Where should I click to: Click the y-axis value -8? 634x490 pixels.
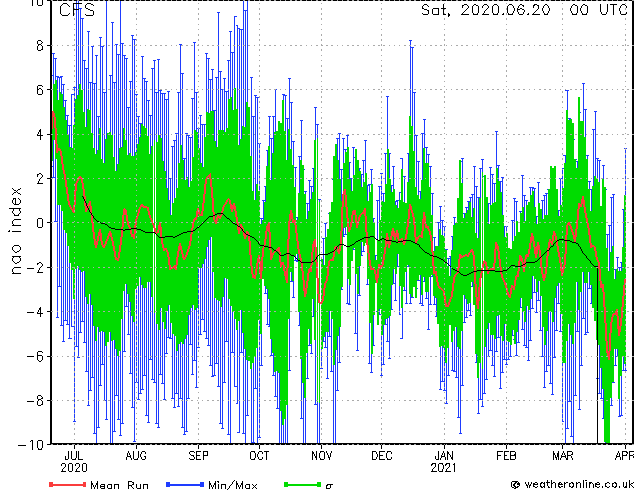(x=35, y=401)
